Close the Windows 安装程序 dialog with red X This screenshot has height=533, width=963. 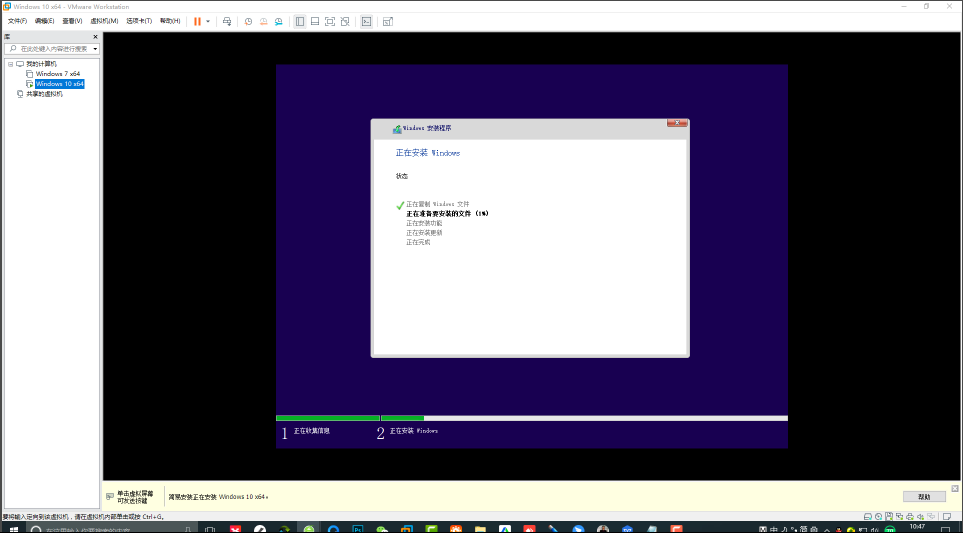tap(677, 123)
